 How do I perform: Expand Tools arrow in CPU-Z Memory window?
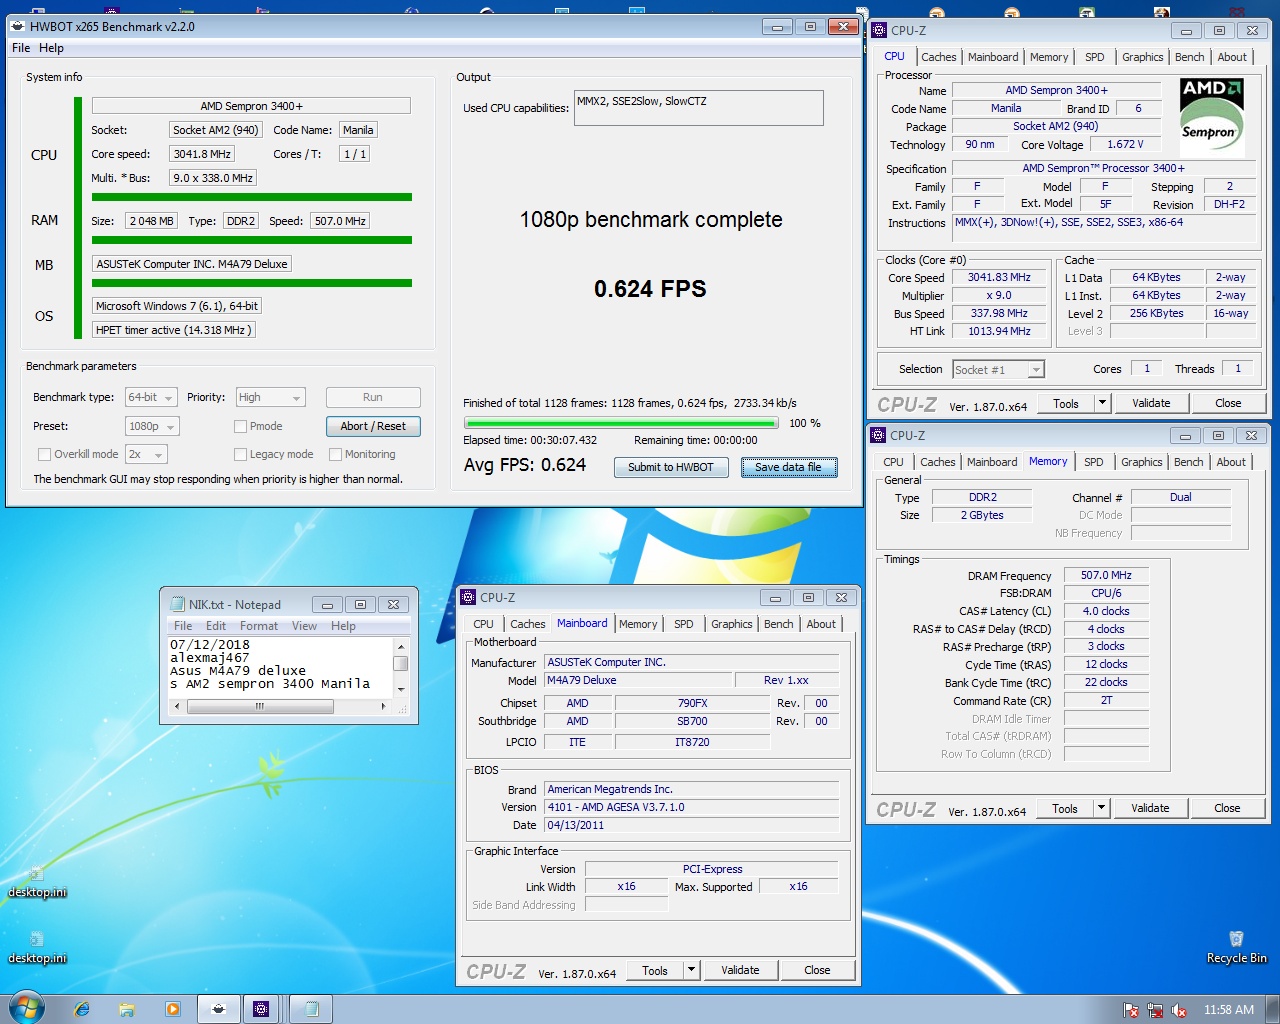click(1101, 808)
